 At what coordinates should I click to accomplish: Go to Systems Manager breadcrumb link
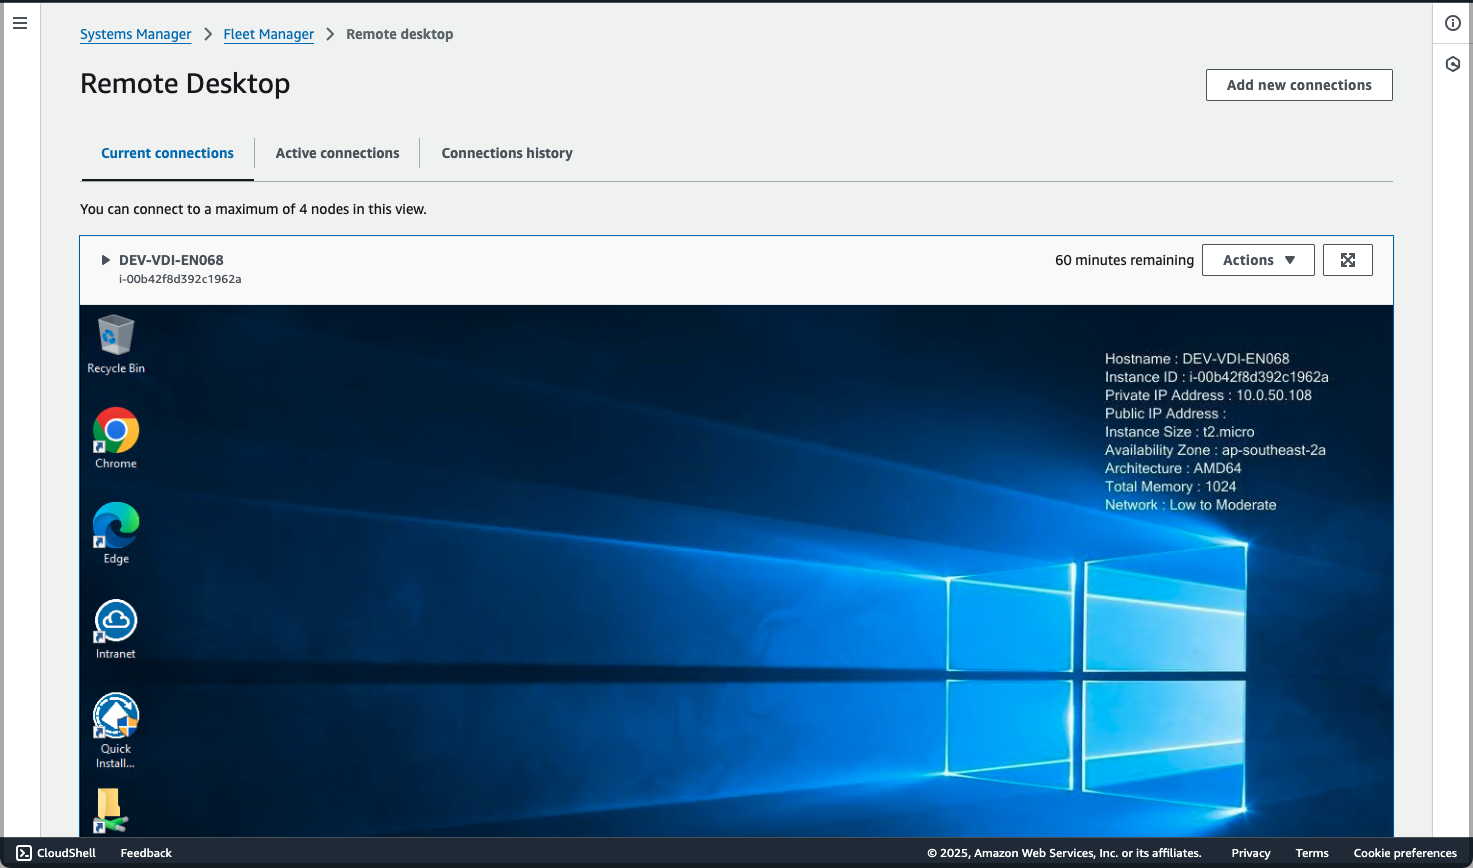click(x=135, y=34)
